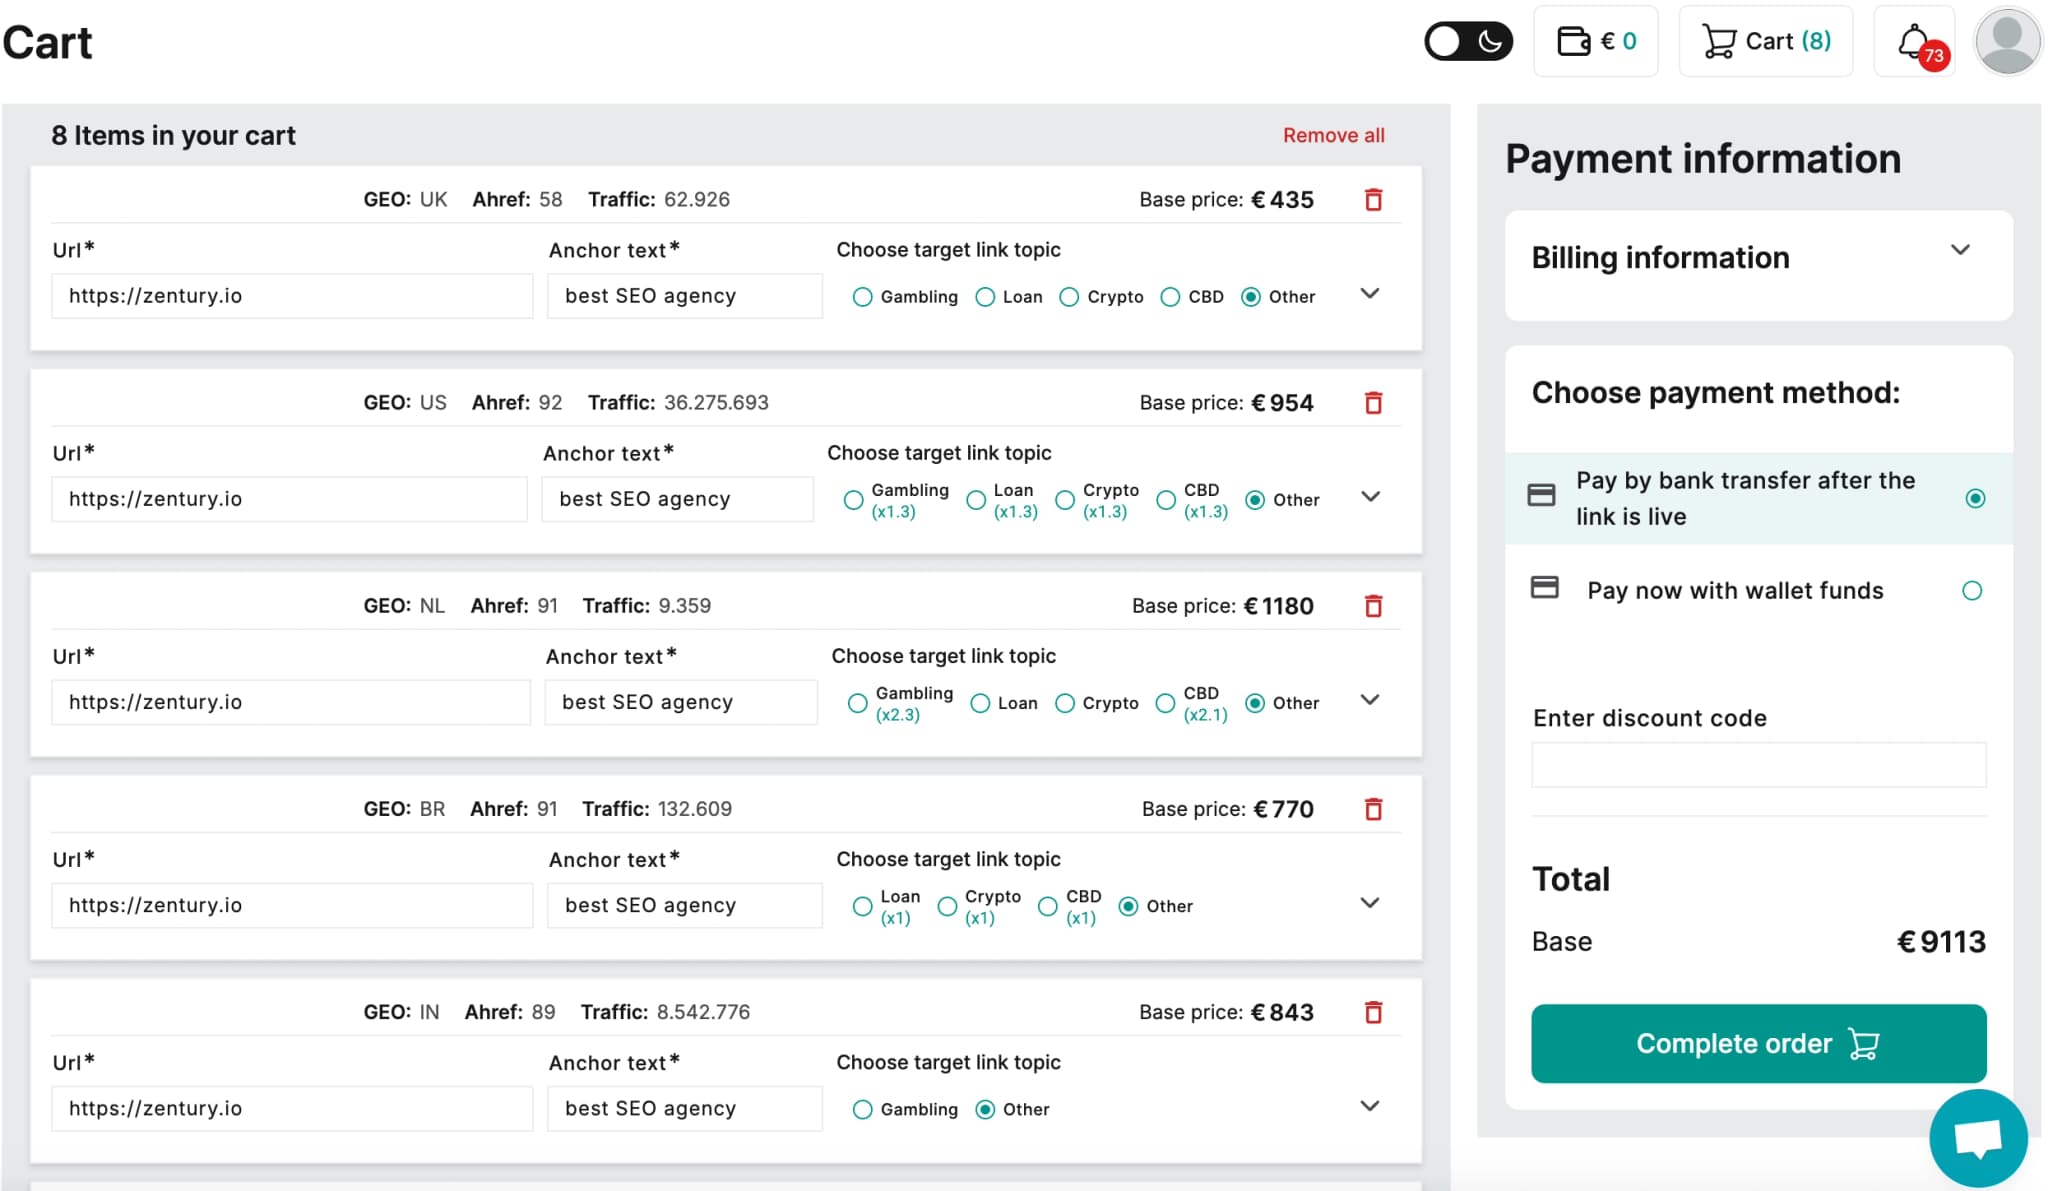
Task: Click the Remove all link
Action: 1333,136
